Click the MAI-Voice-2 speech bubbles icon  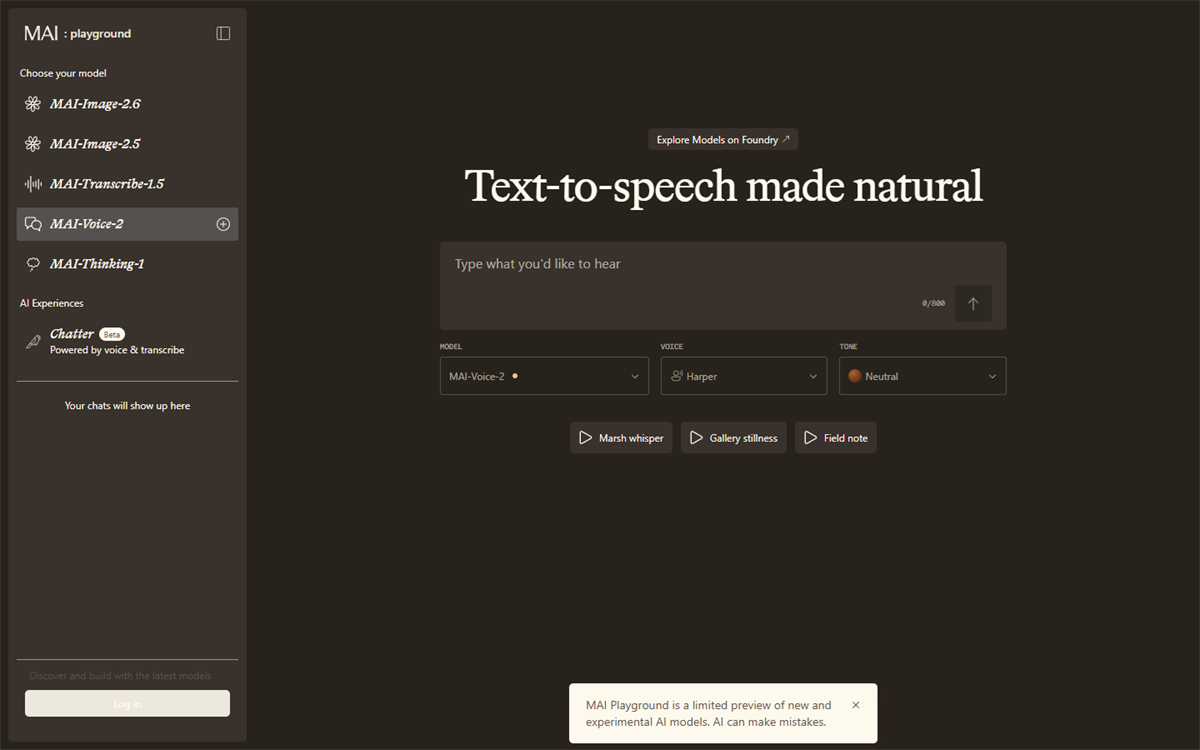point(33,224)
